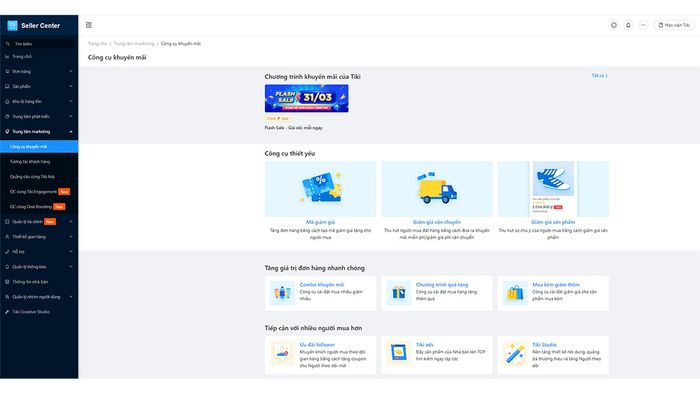Open the notification bell icon
Image resolution: width=700 pixels, height=394 pixels.
point(628,25)
